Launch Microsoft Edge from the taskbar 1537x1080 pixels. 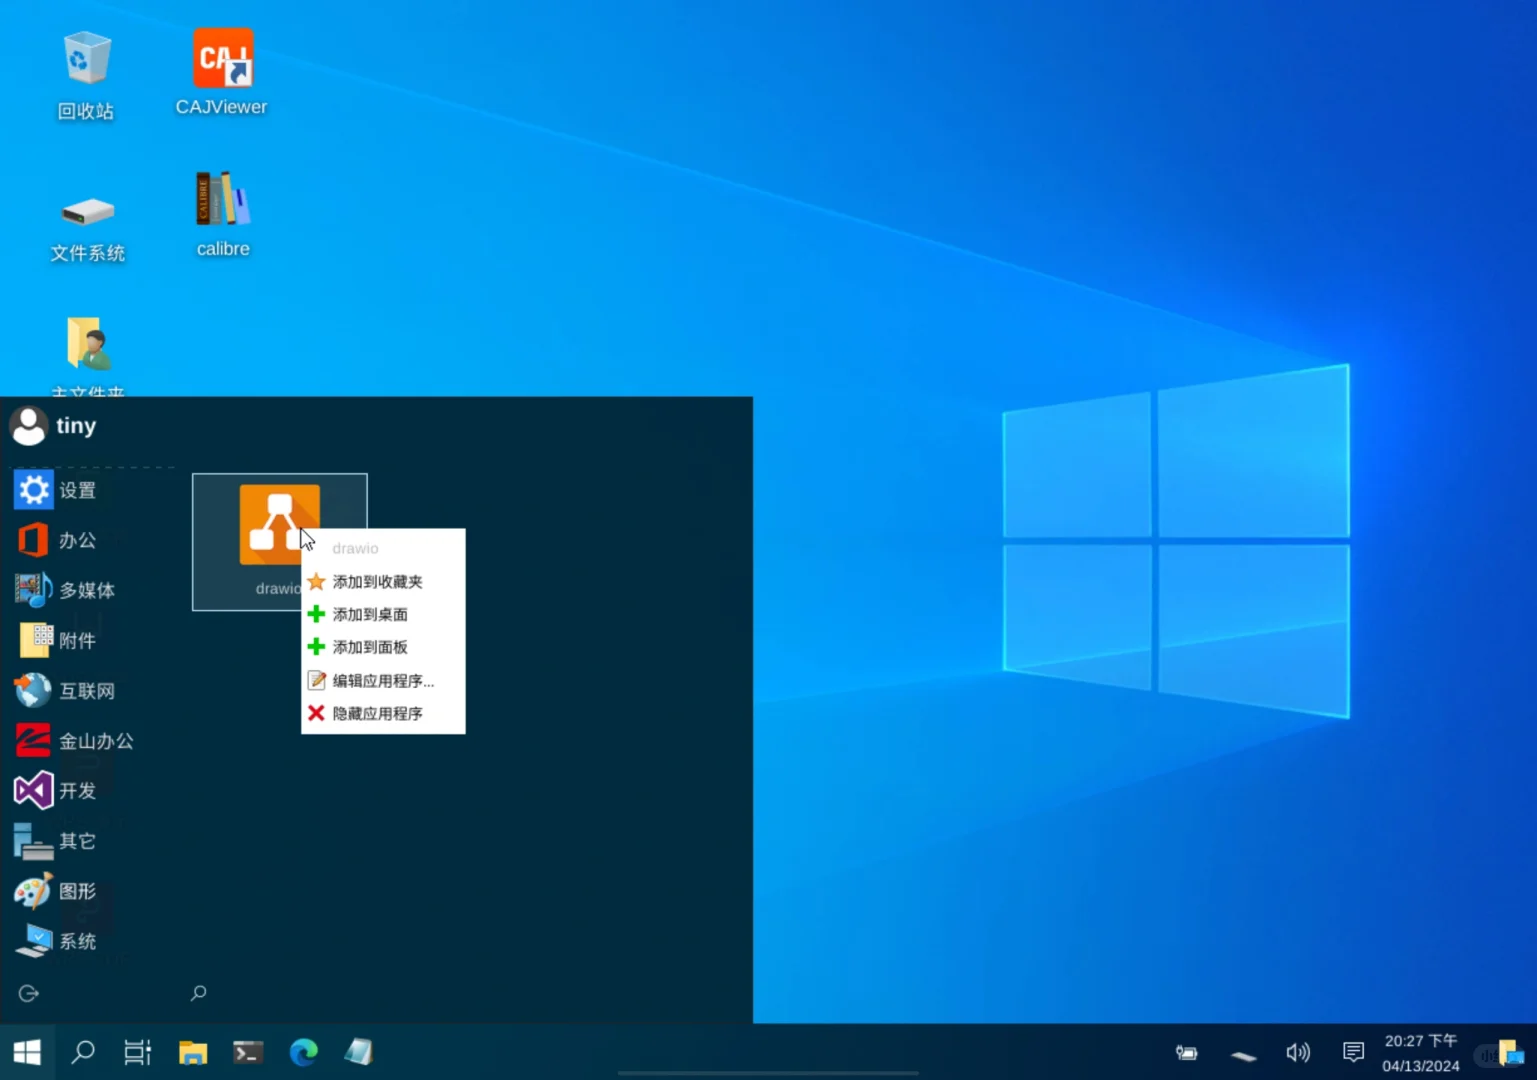[x=303, y=1052]
